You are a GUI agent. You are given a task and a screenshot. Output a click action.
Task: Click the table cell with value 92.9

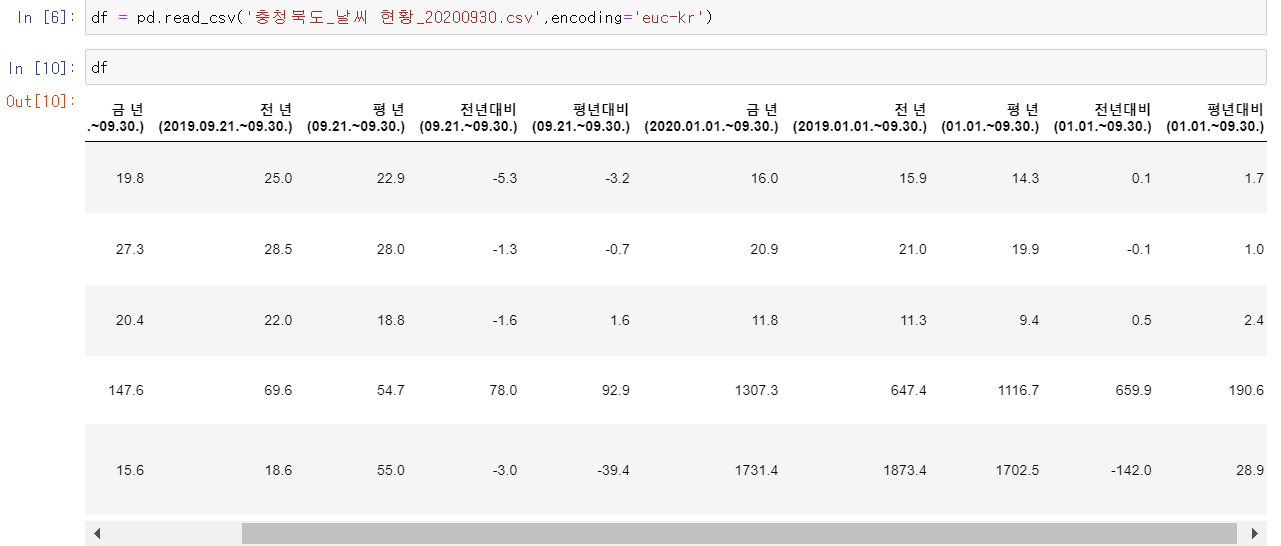coord(615,390)
